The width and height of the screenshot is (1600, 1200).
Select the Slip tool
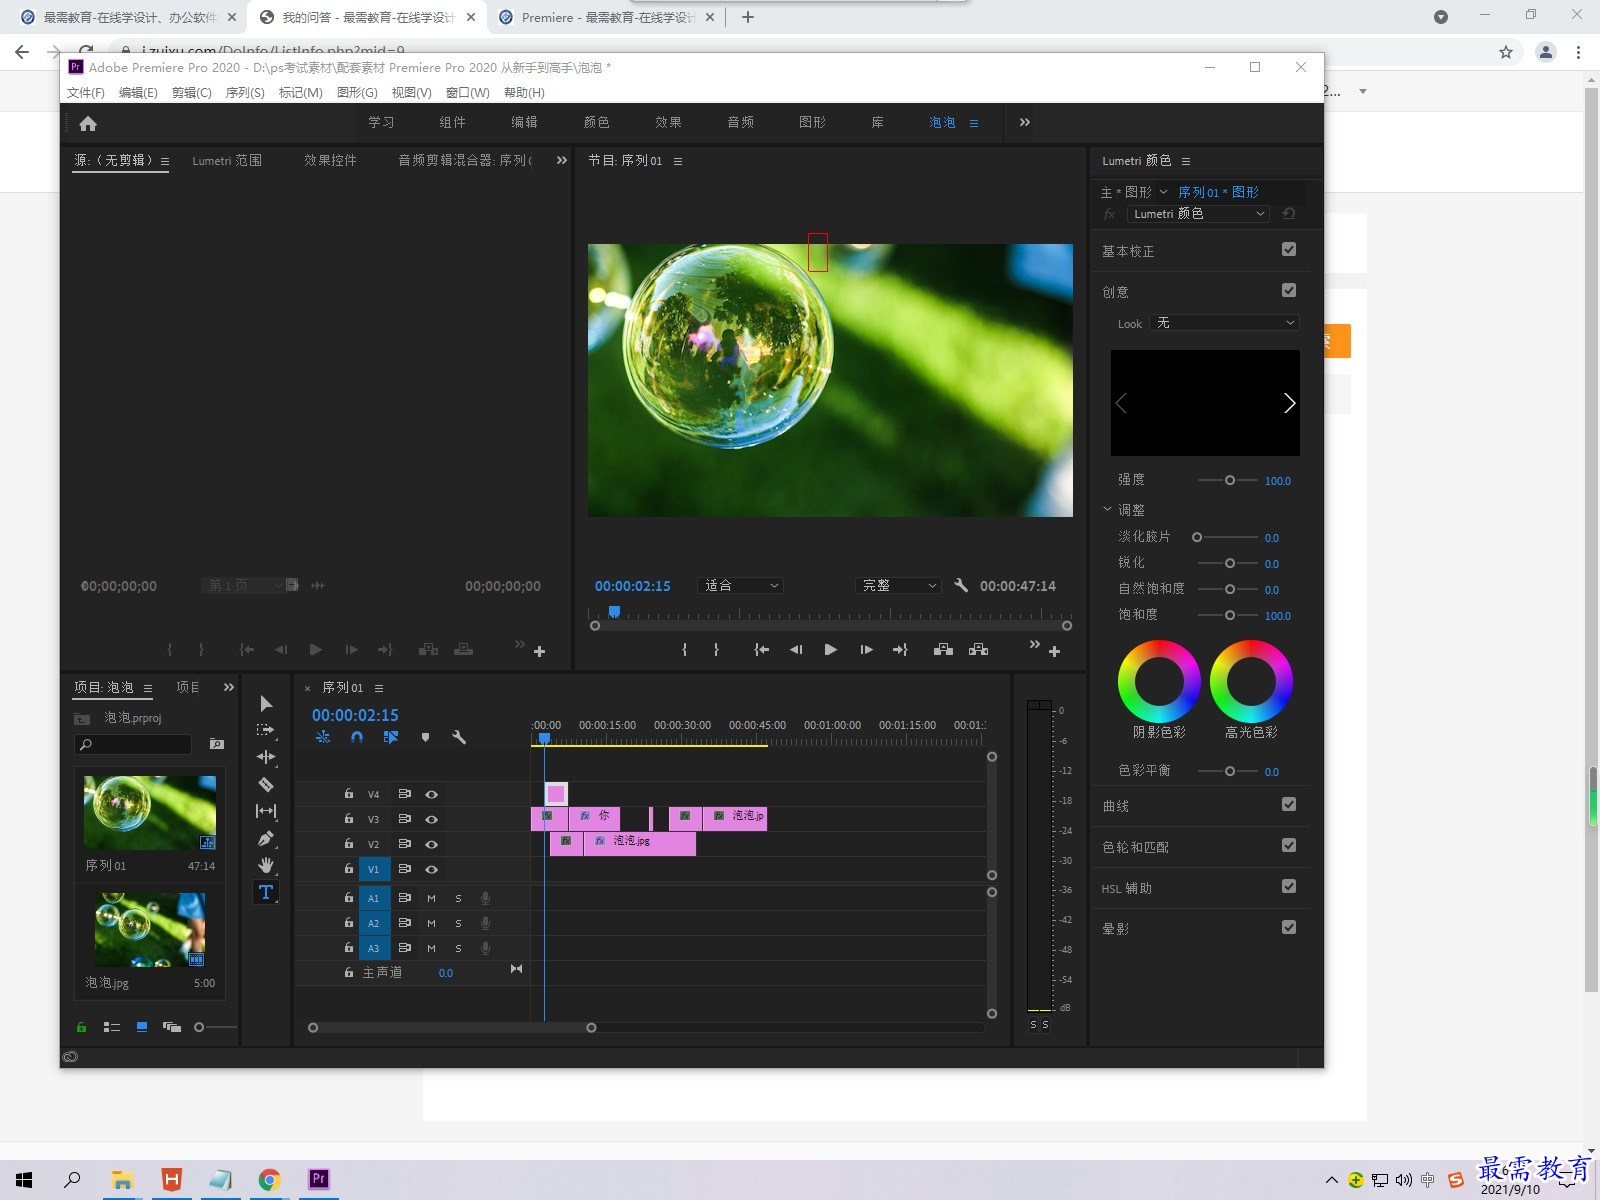click(x=266, y=811)
